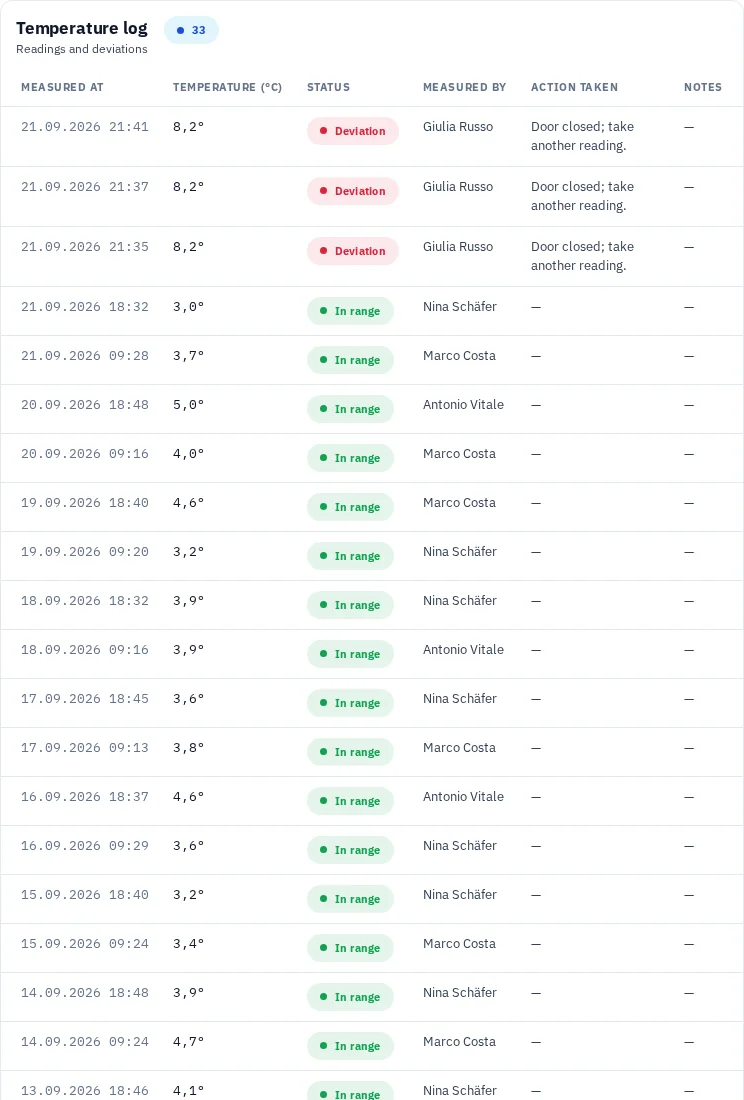Select timestamp 21.09.2026 21:41

[x=85, y=127]
